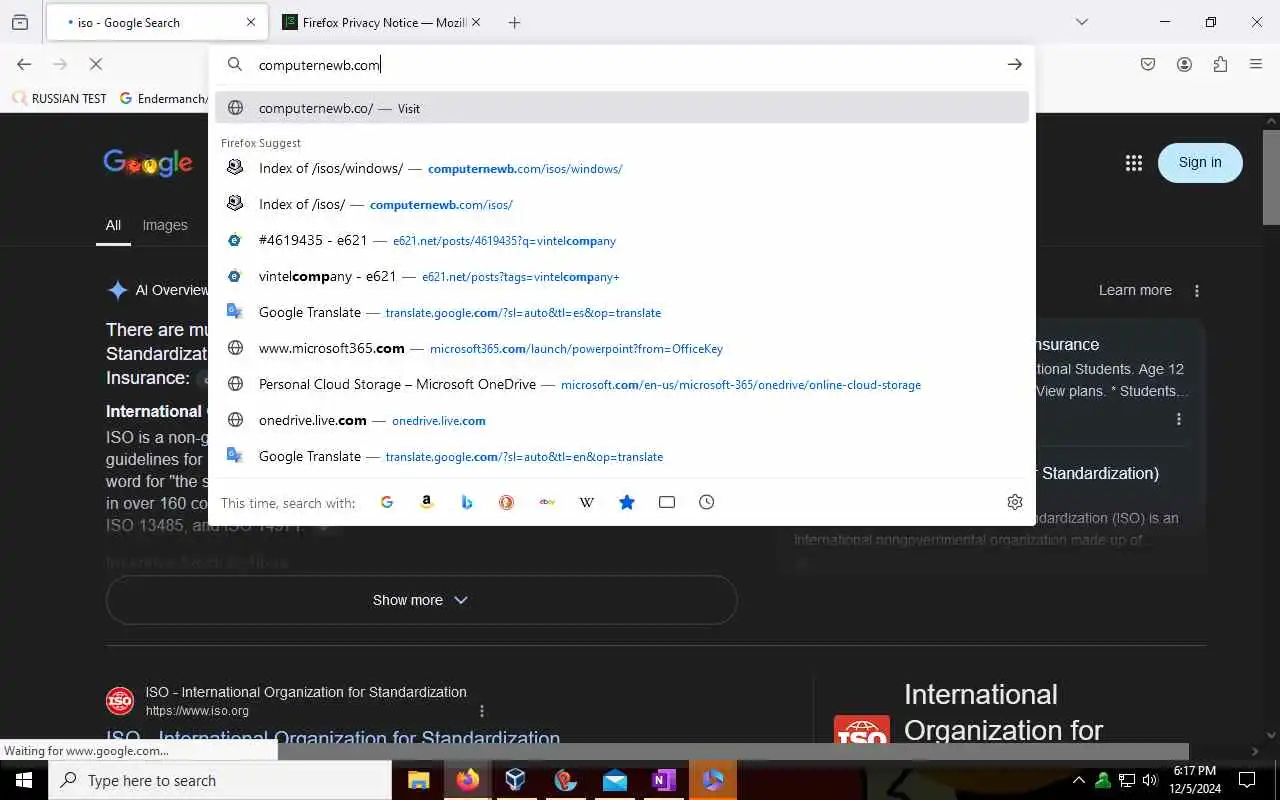Click the Go arrow in the address bar

tap(1014, 64)
